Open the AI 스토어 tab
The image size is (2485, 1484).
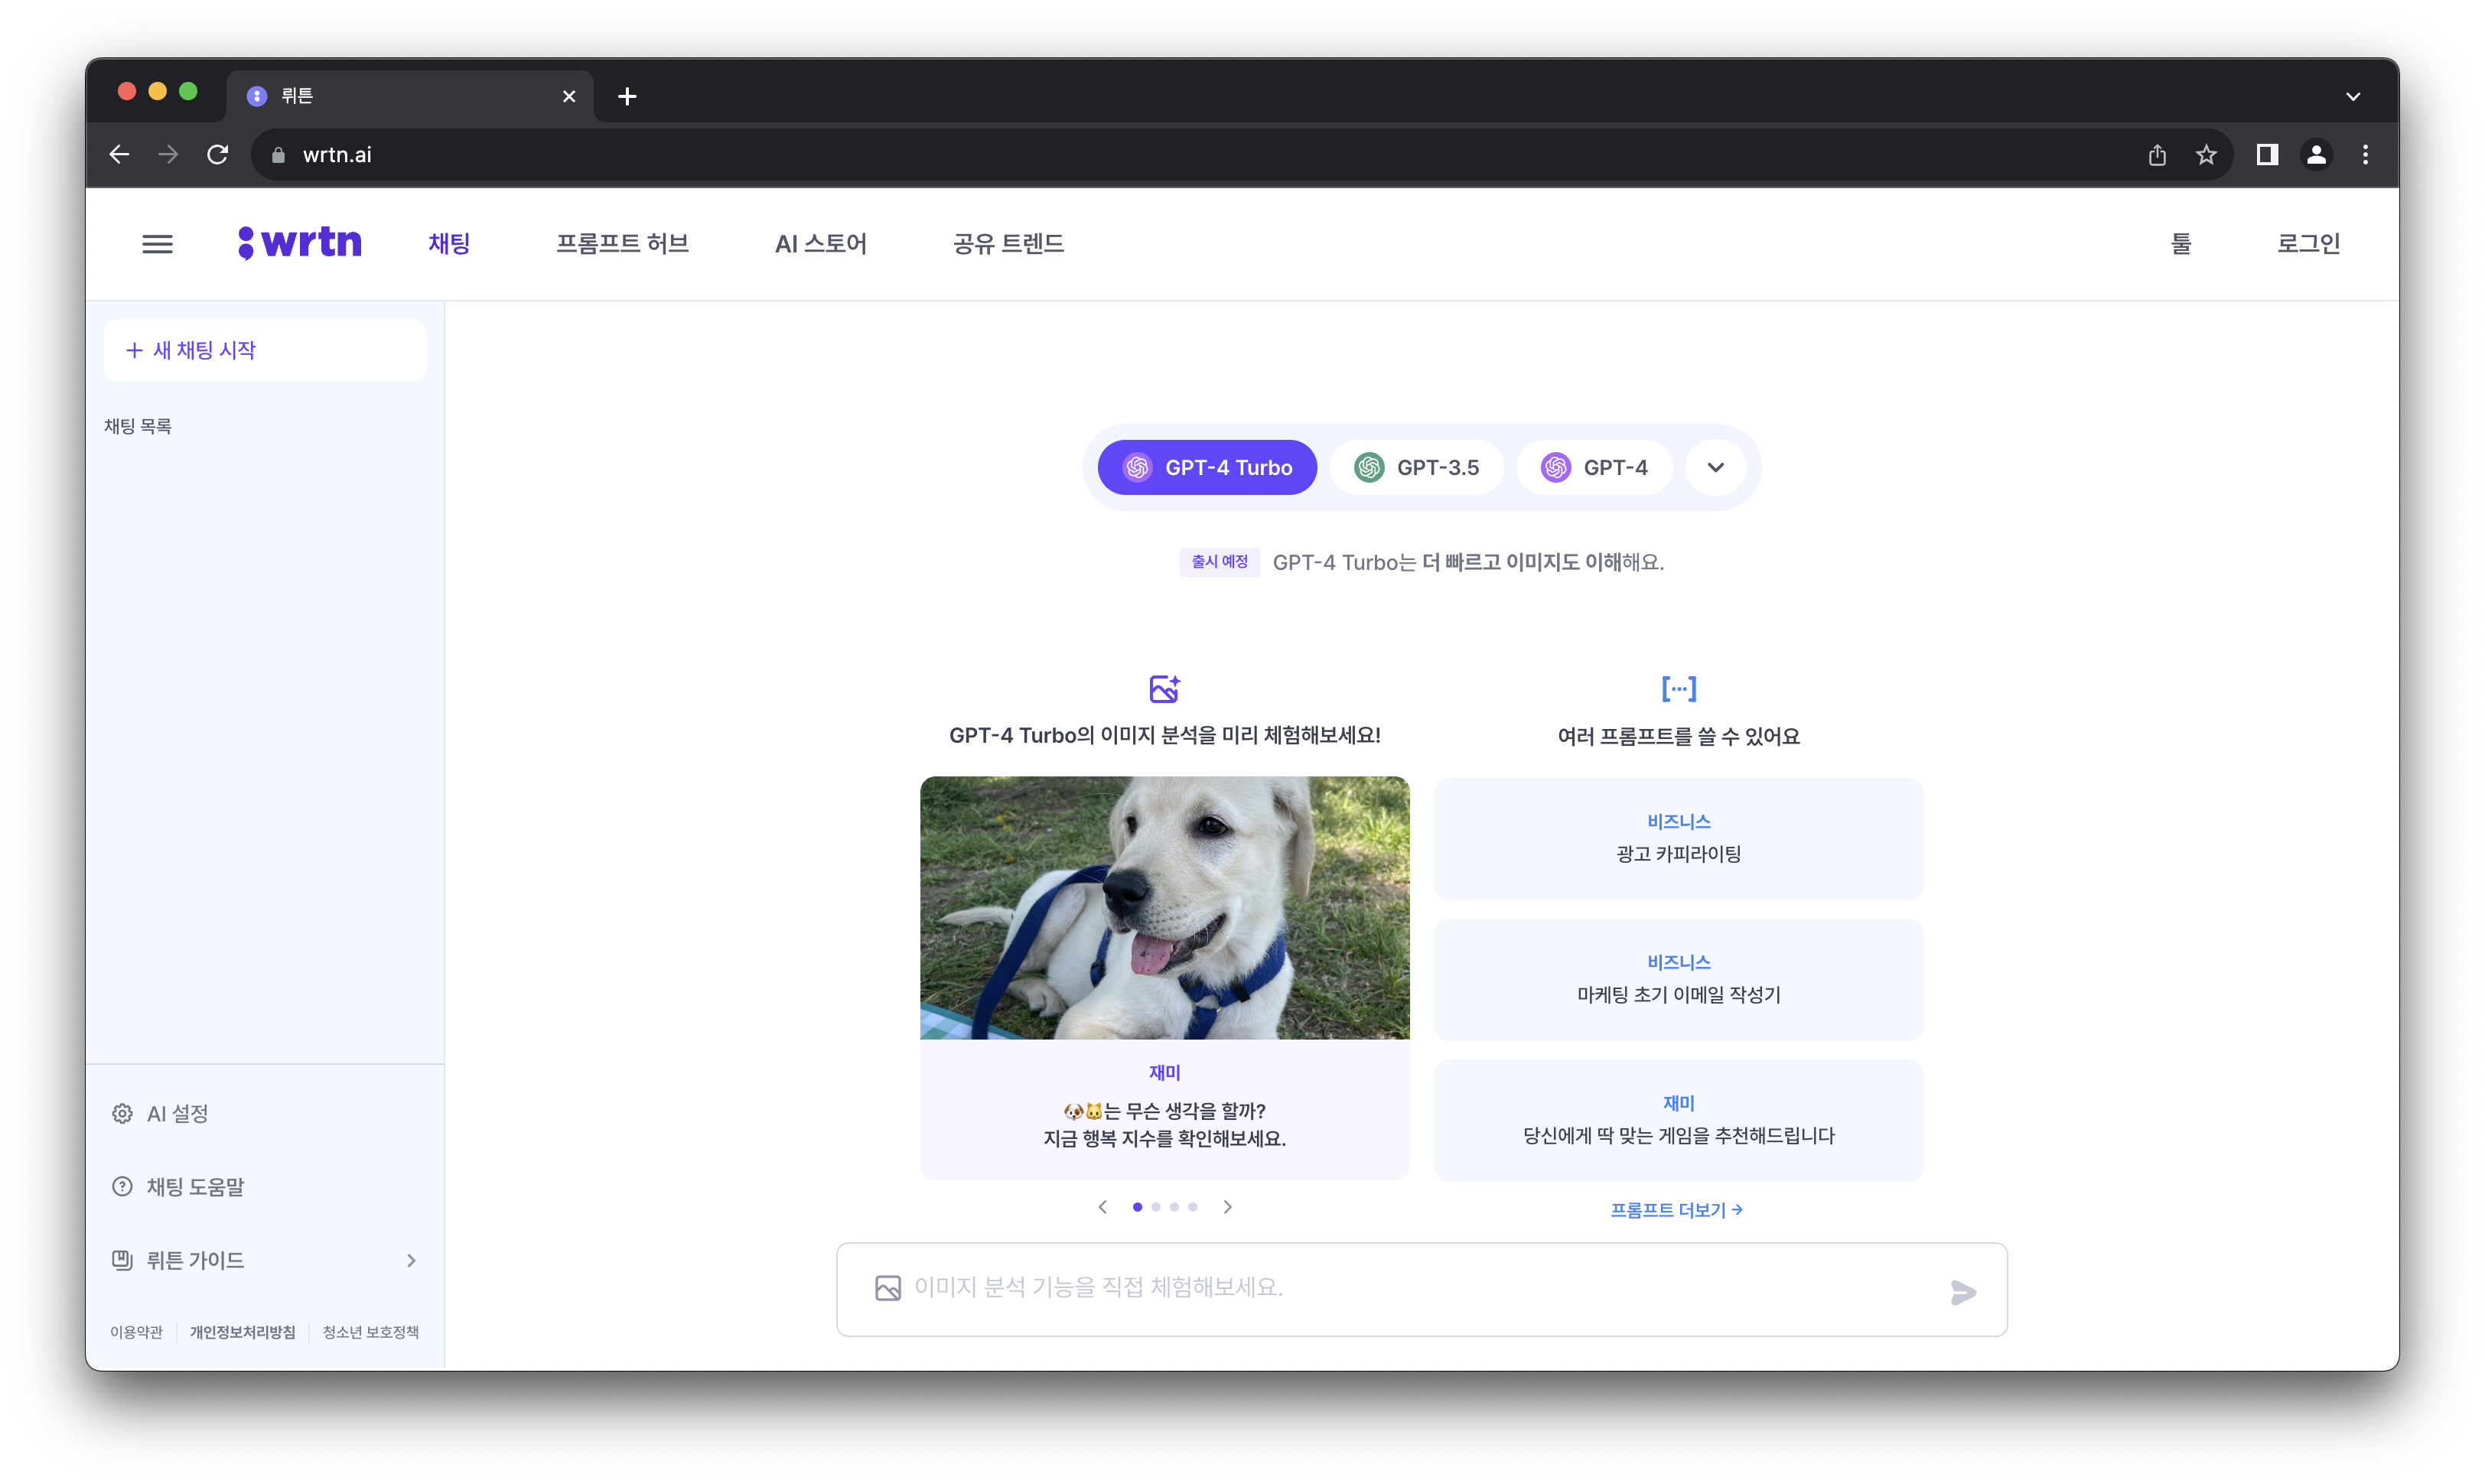click(x=820, y=244)
